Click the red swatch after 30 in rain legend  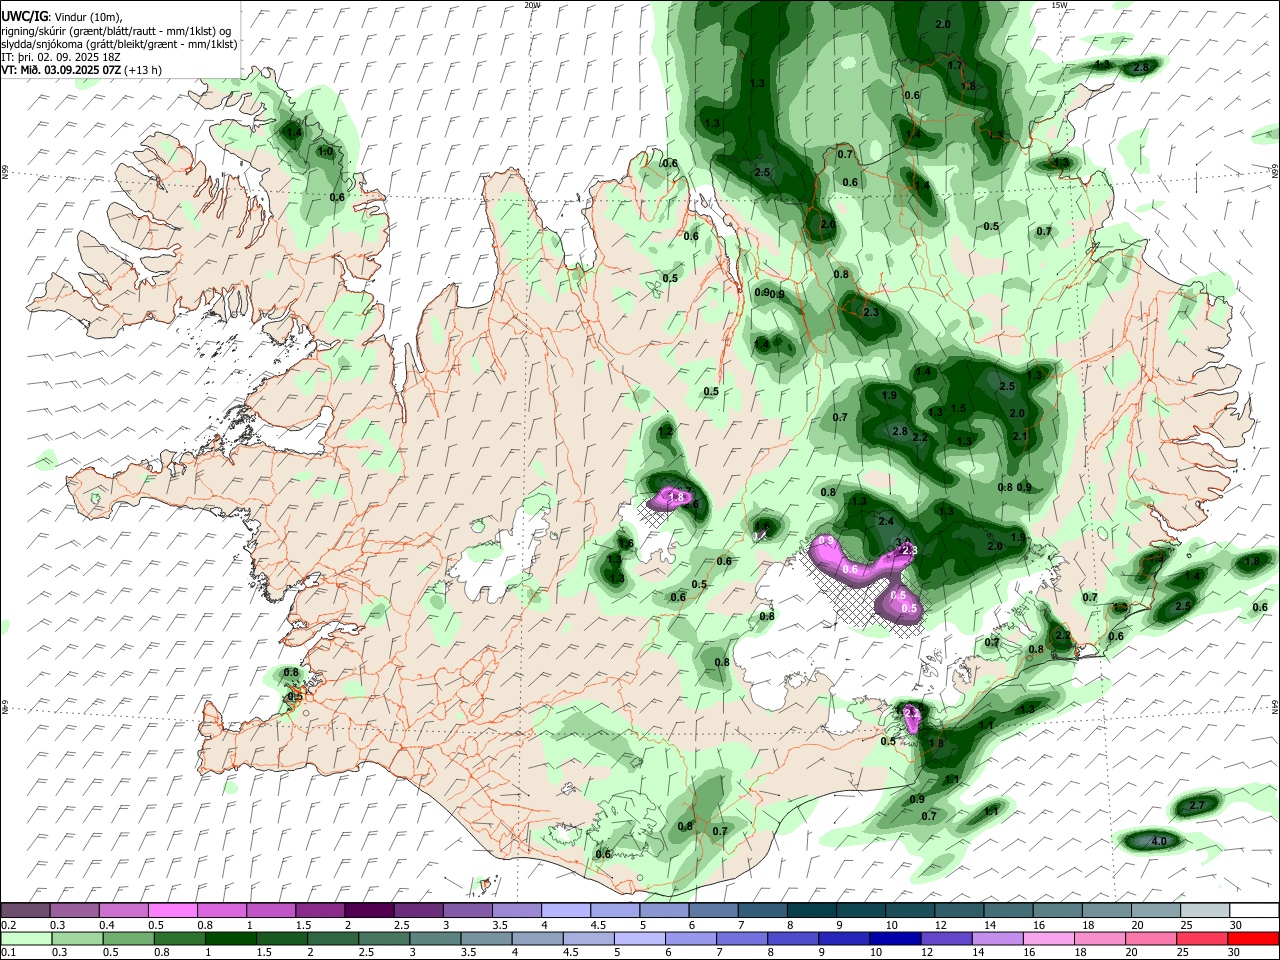coord(1253,938)
